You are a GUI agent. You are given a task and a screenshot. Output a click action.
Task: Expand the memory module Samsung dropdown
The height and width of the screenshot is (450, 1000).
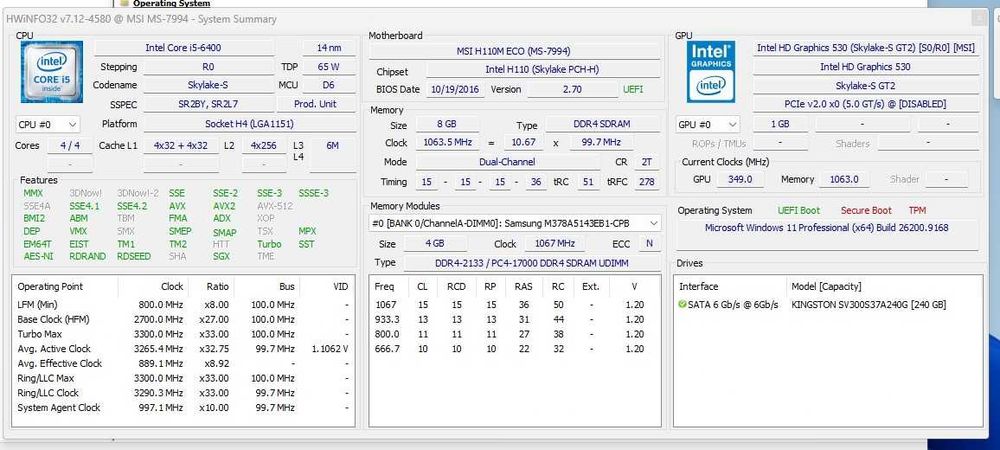[x=515, y=223]
